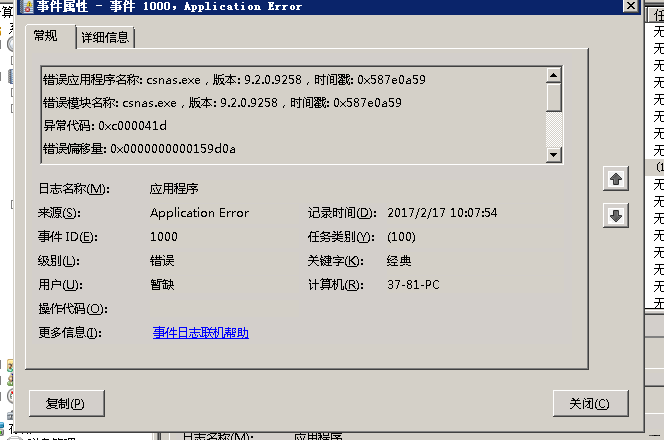Close the event properties dialog with X
The width and height of the screenshot is (664, 440).
(x=631, y=6)
